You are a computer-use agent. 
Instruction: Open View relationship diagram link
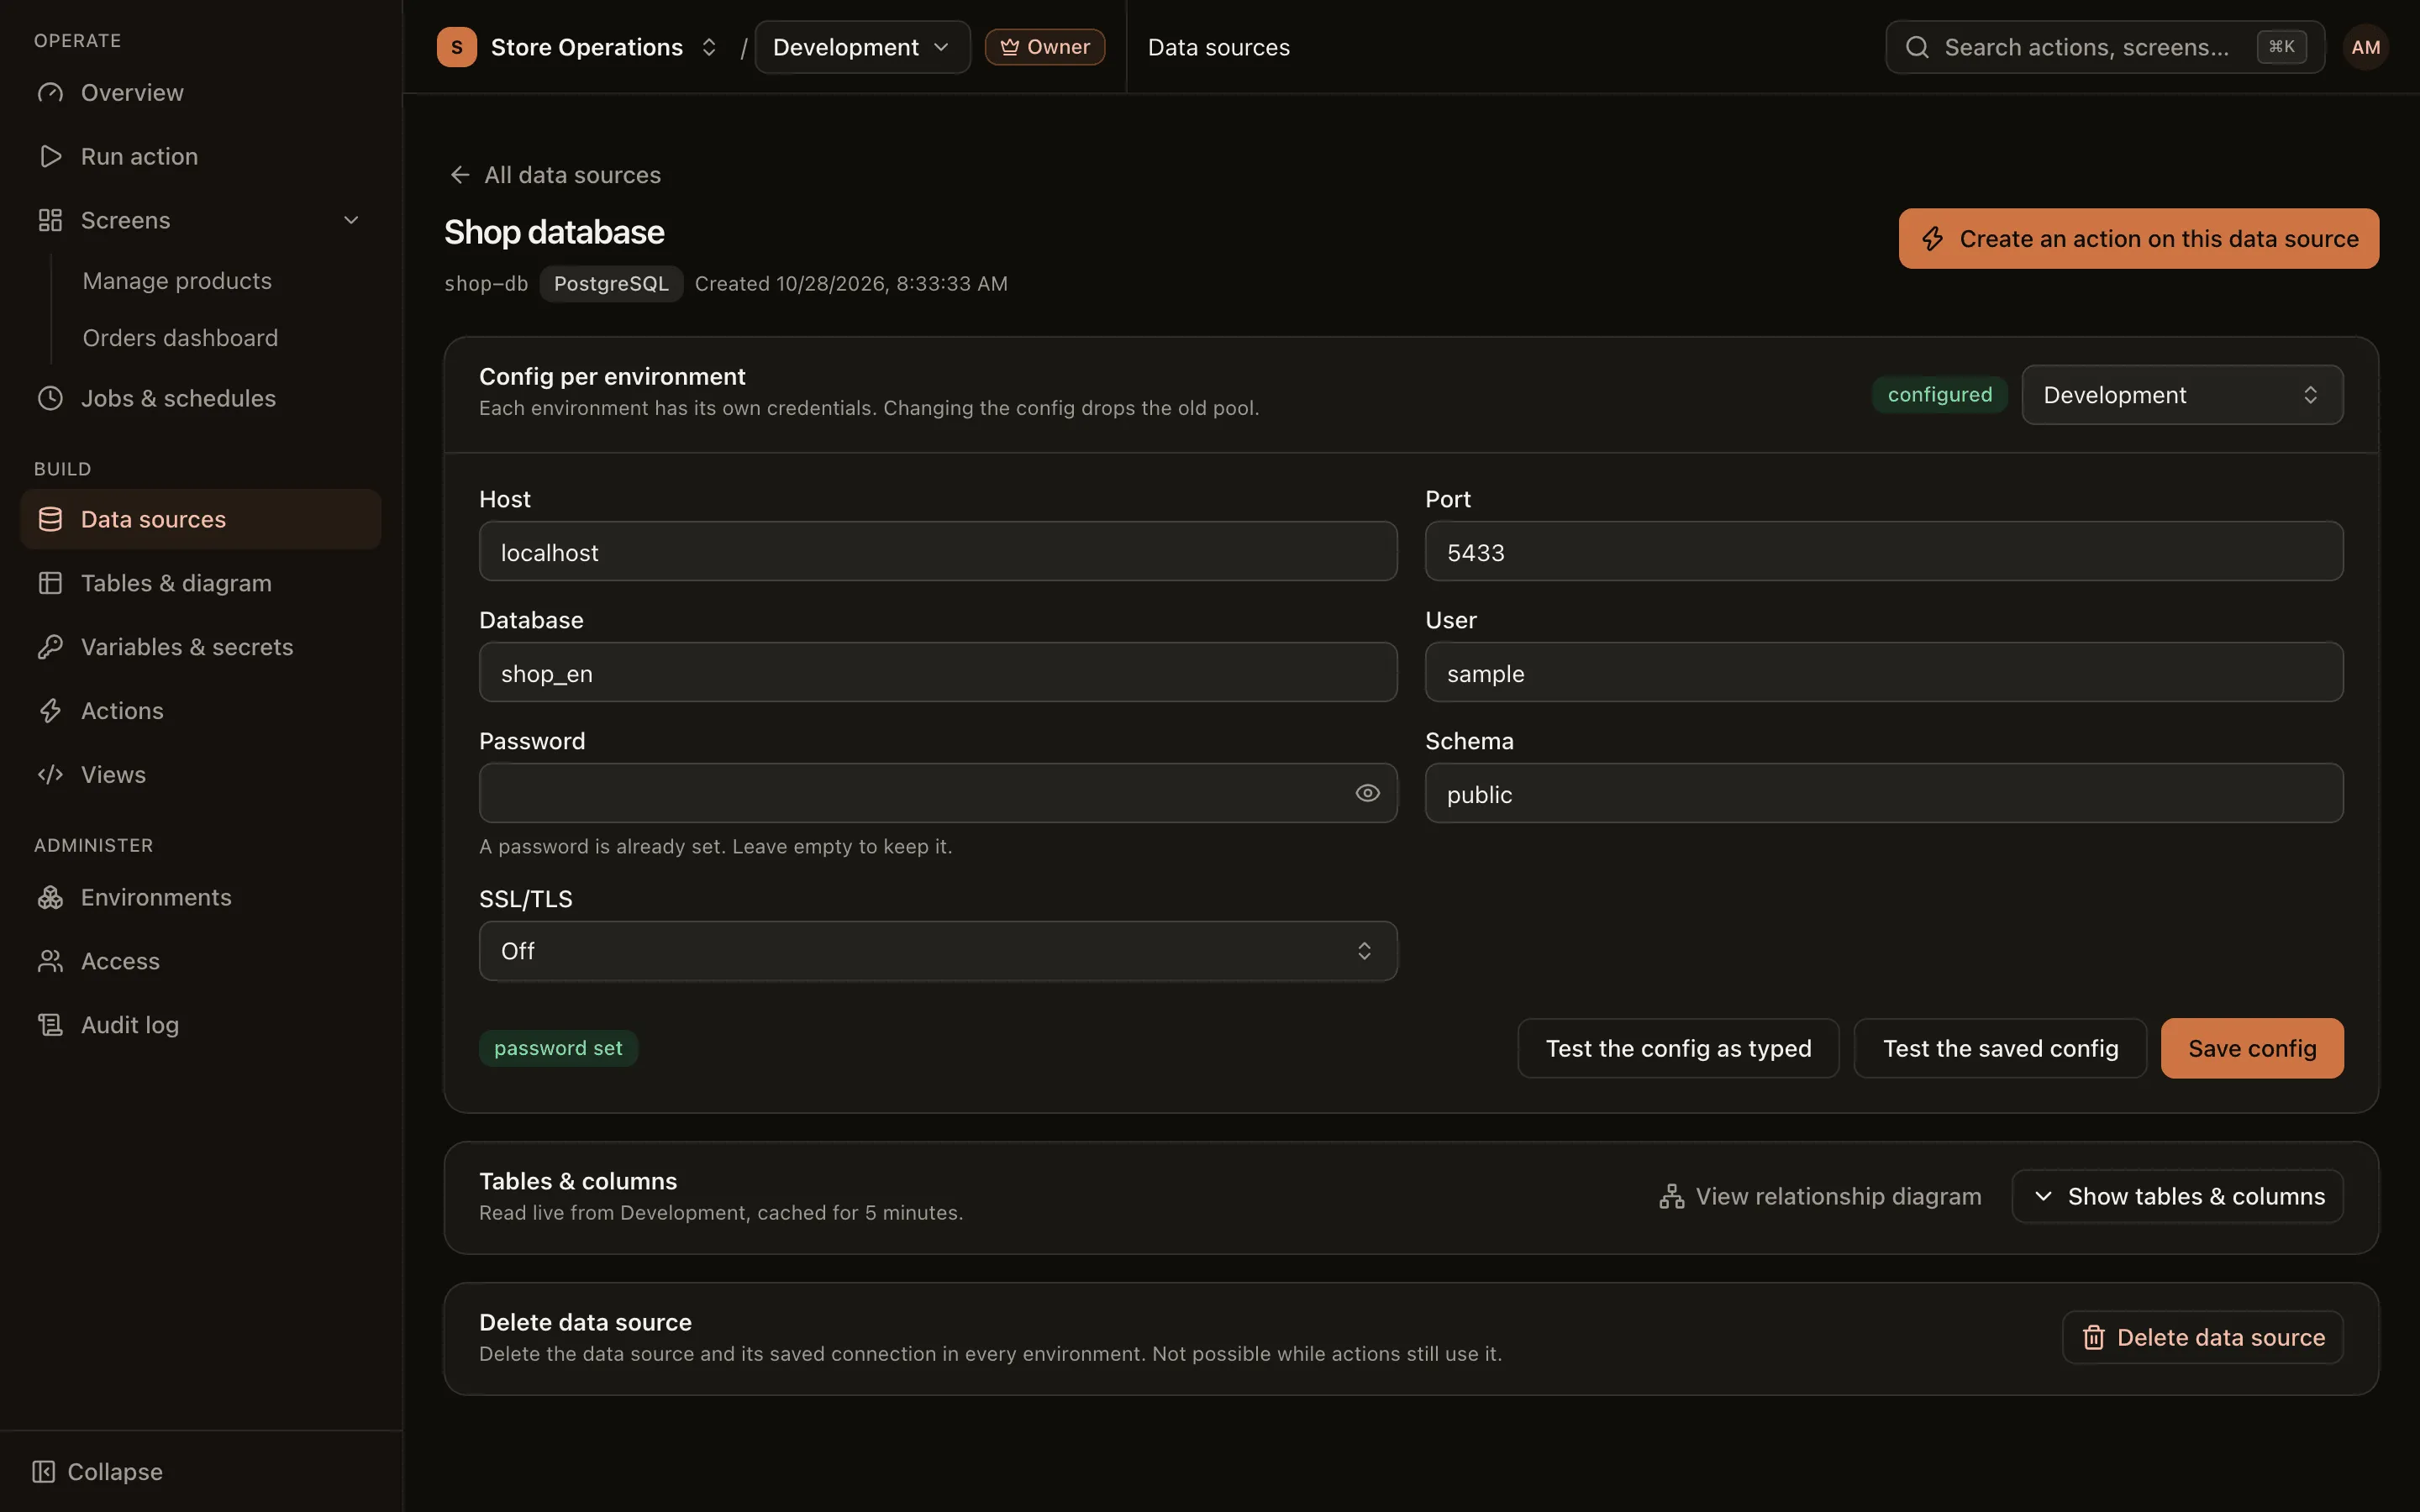1820,1196
